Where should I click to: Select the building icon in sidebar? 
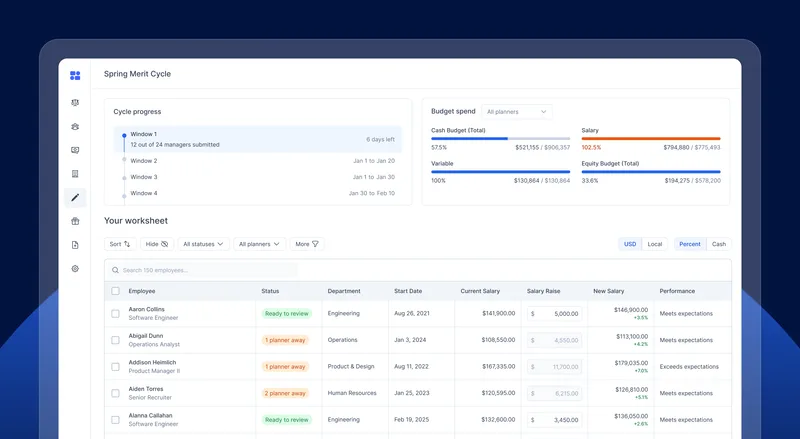coord(75,174)
